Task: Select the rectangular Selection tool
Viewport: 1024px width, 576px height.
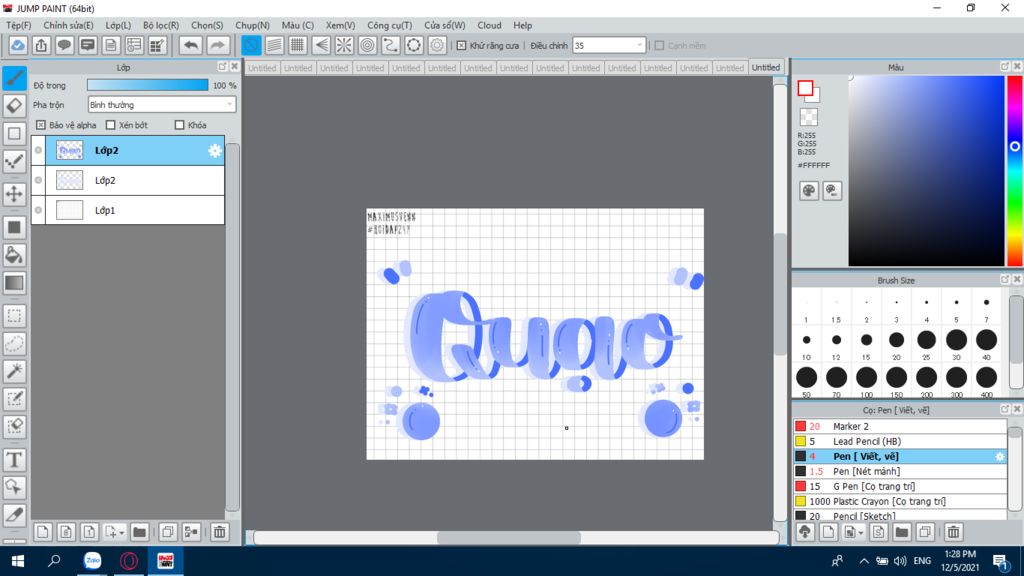Action: pyautogui.click(x=14, y=316)
